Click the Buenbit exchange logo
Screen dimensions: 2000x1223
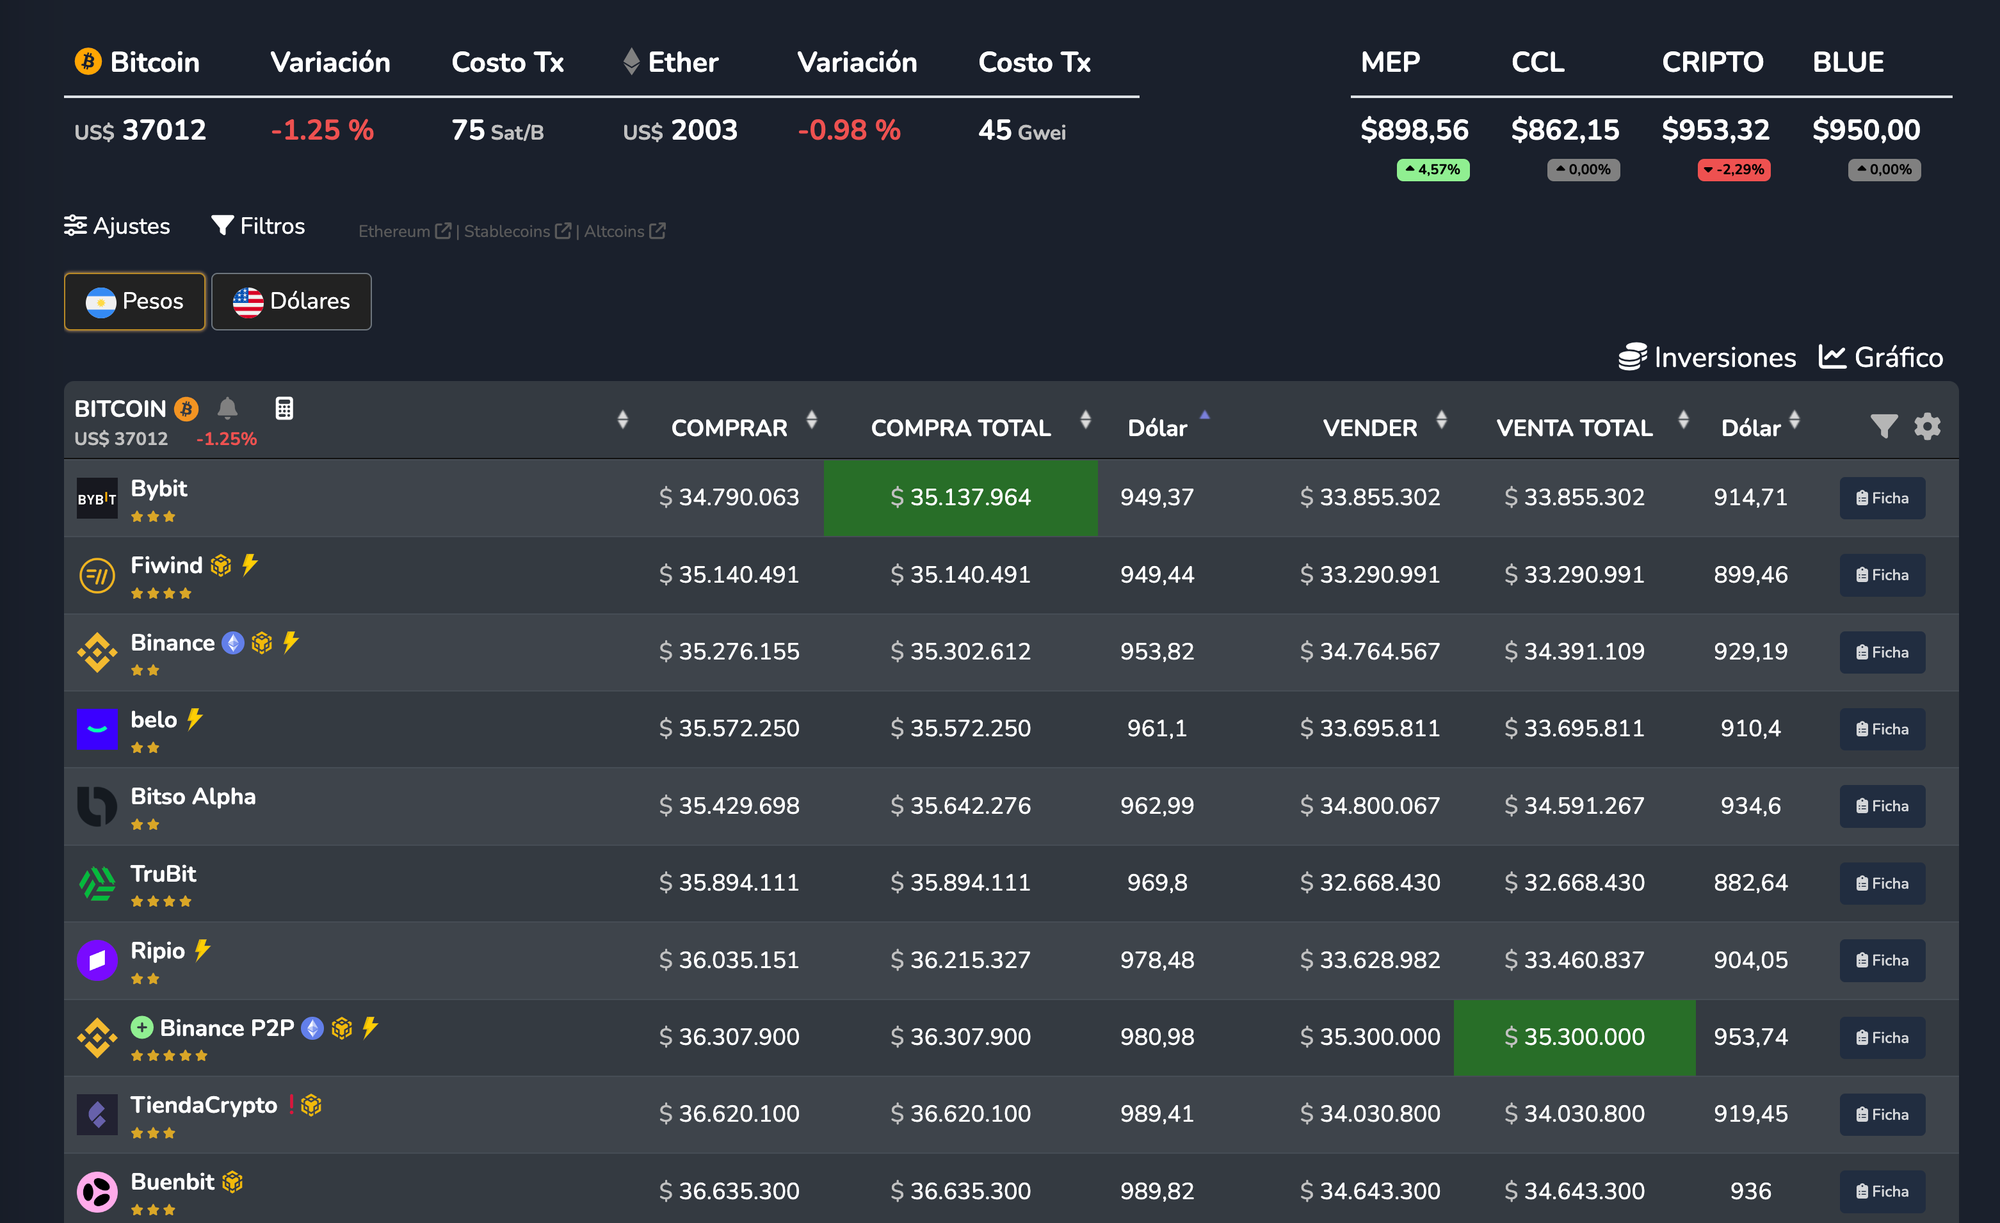[97, 1191]
